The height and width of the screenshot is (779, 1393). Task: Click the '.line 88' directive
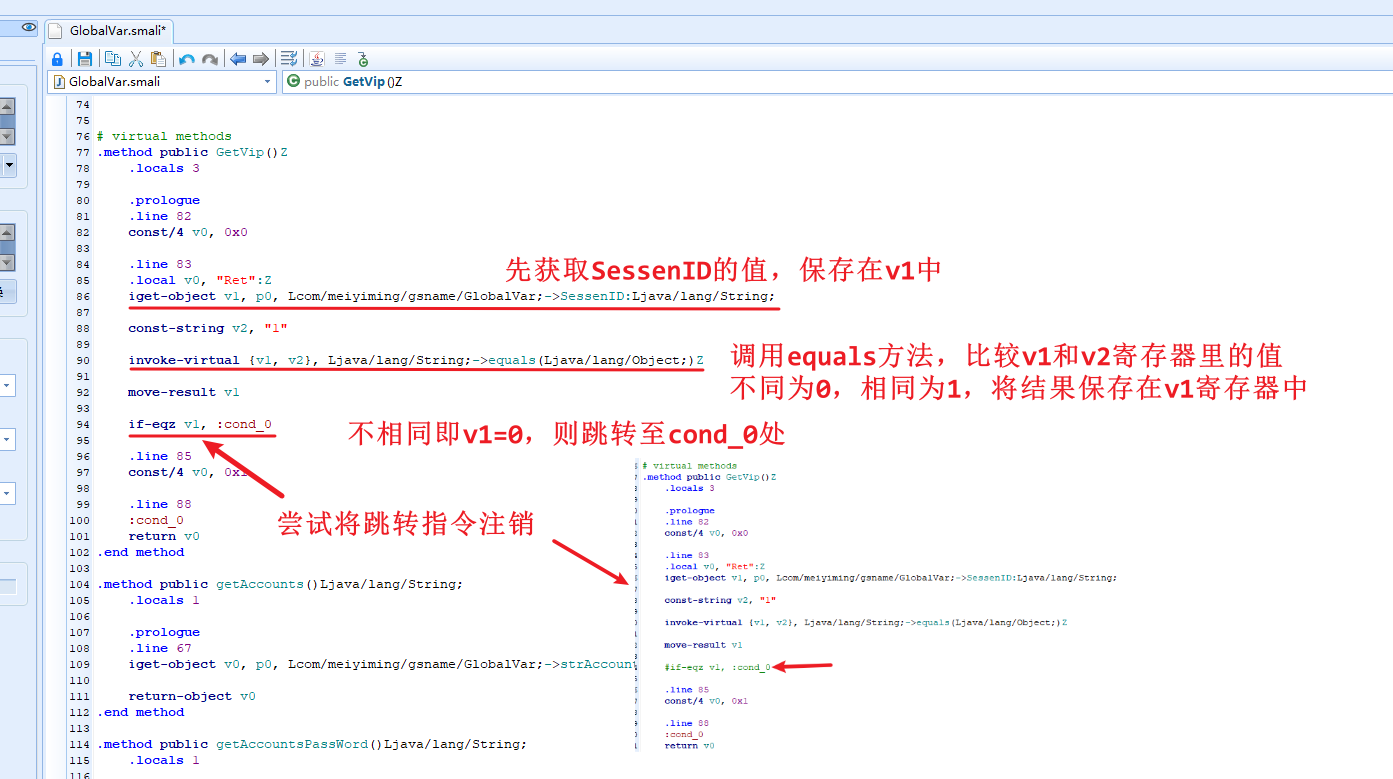tap(160, 504)
